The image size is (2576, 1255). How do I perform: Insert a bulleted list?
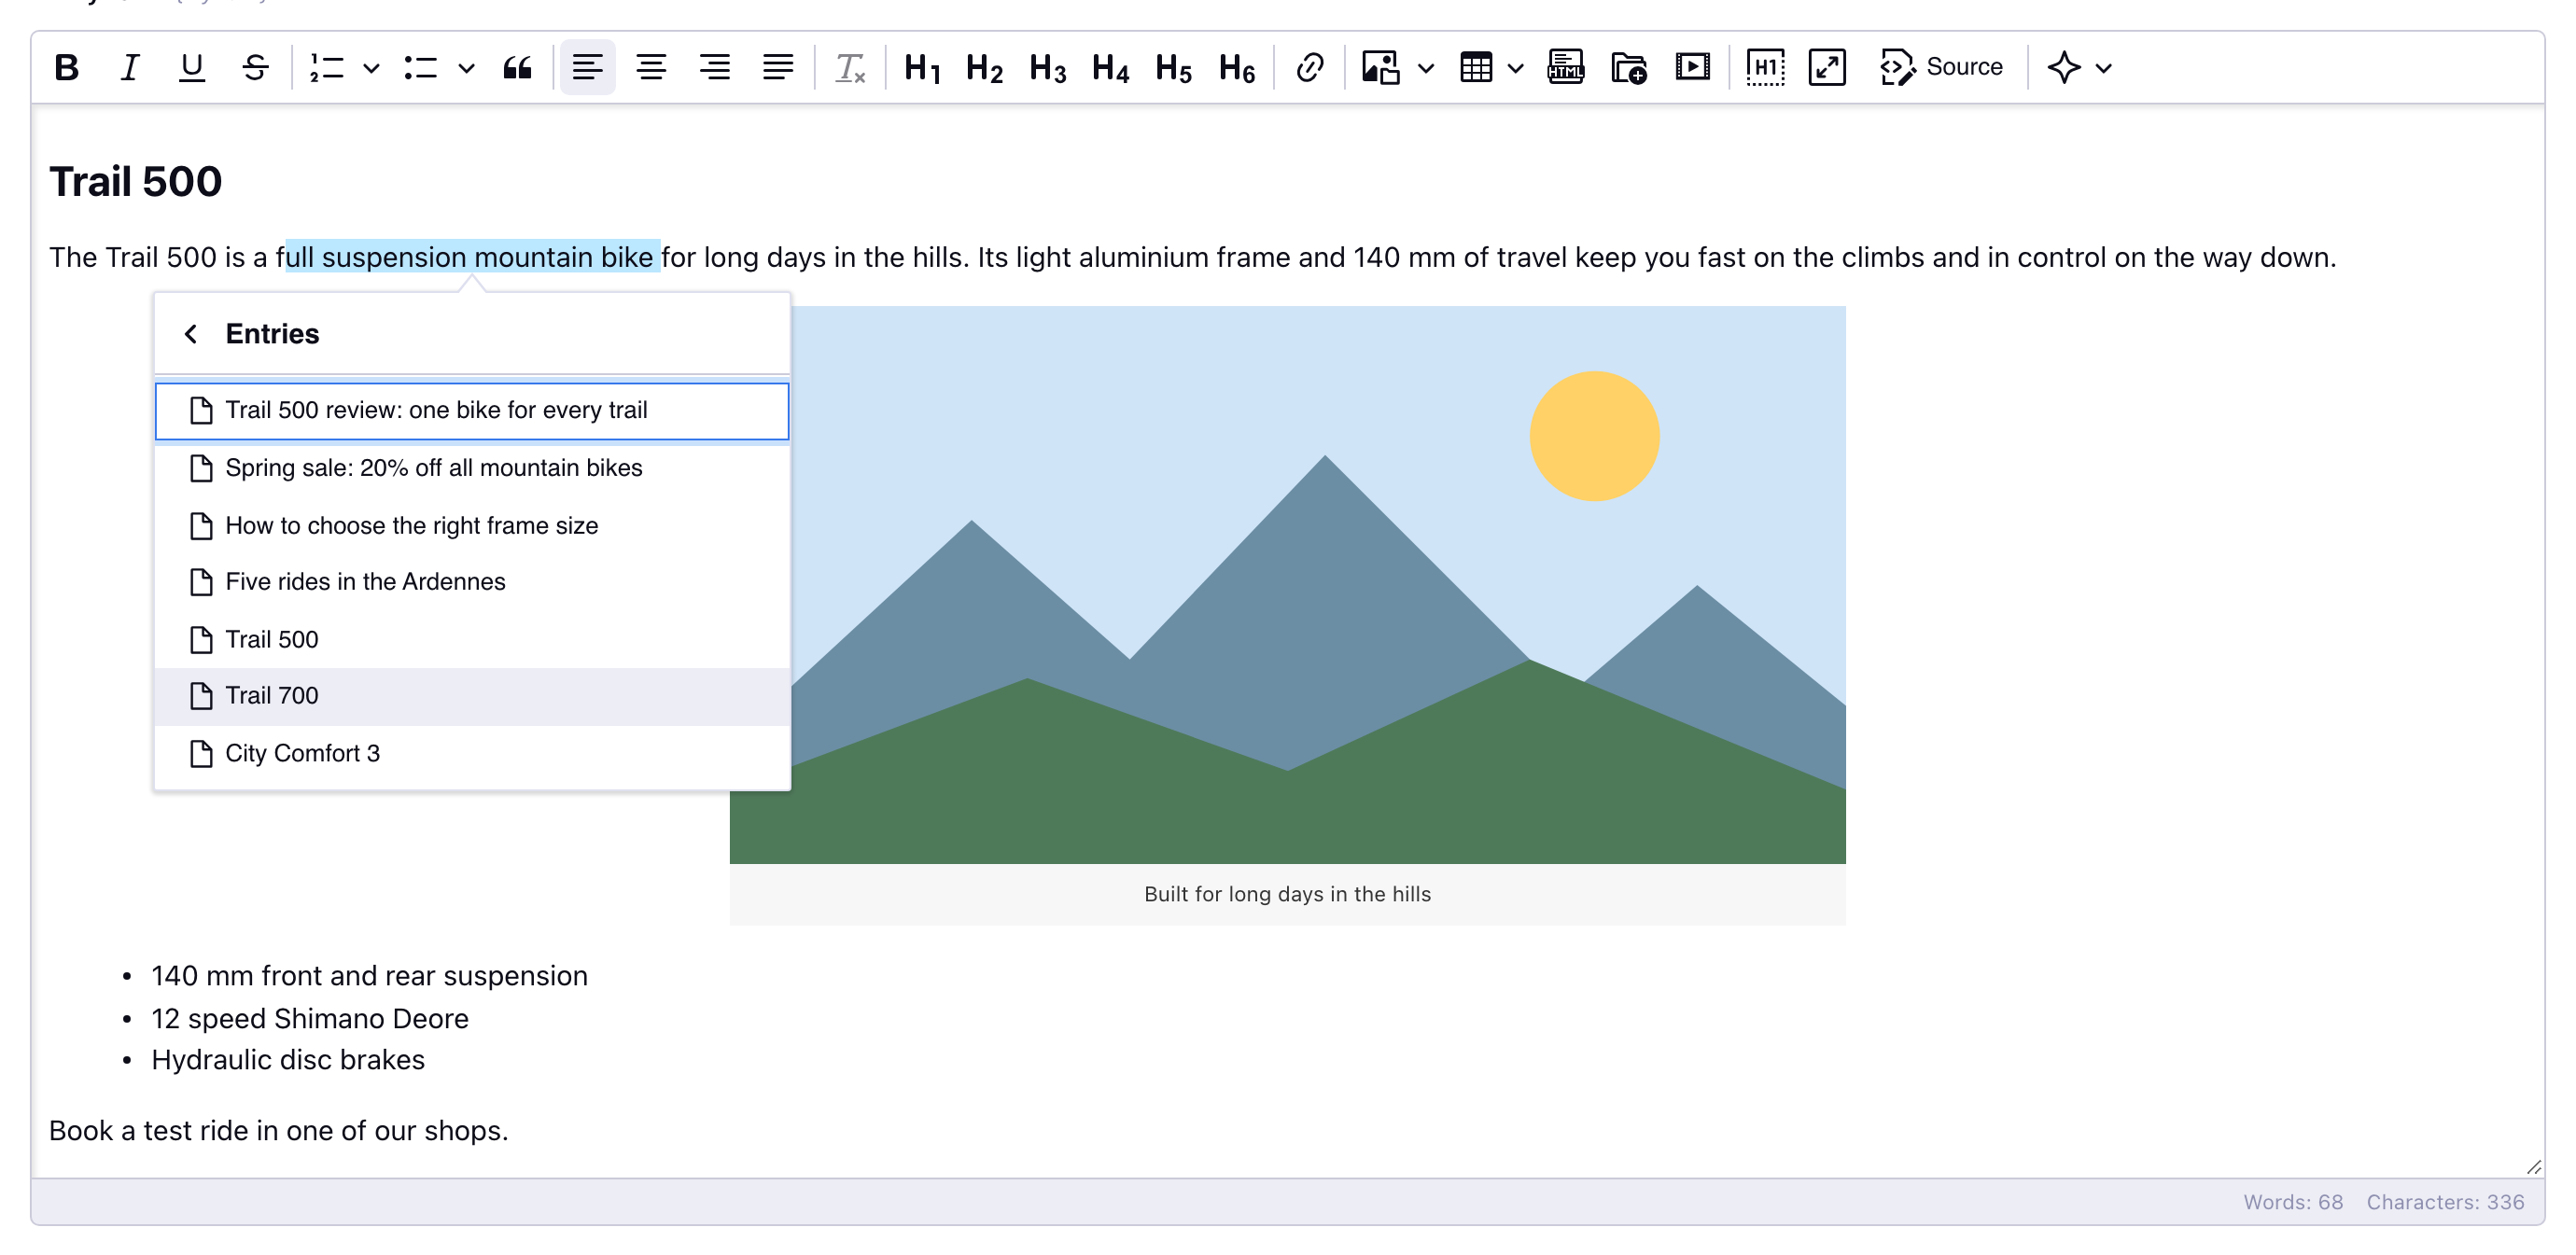[421, 68]
